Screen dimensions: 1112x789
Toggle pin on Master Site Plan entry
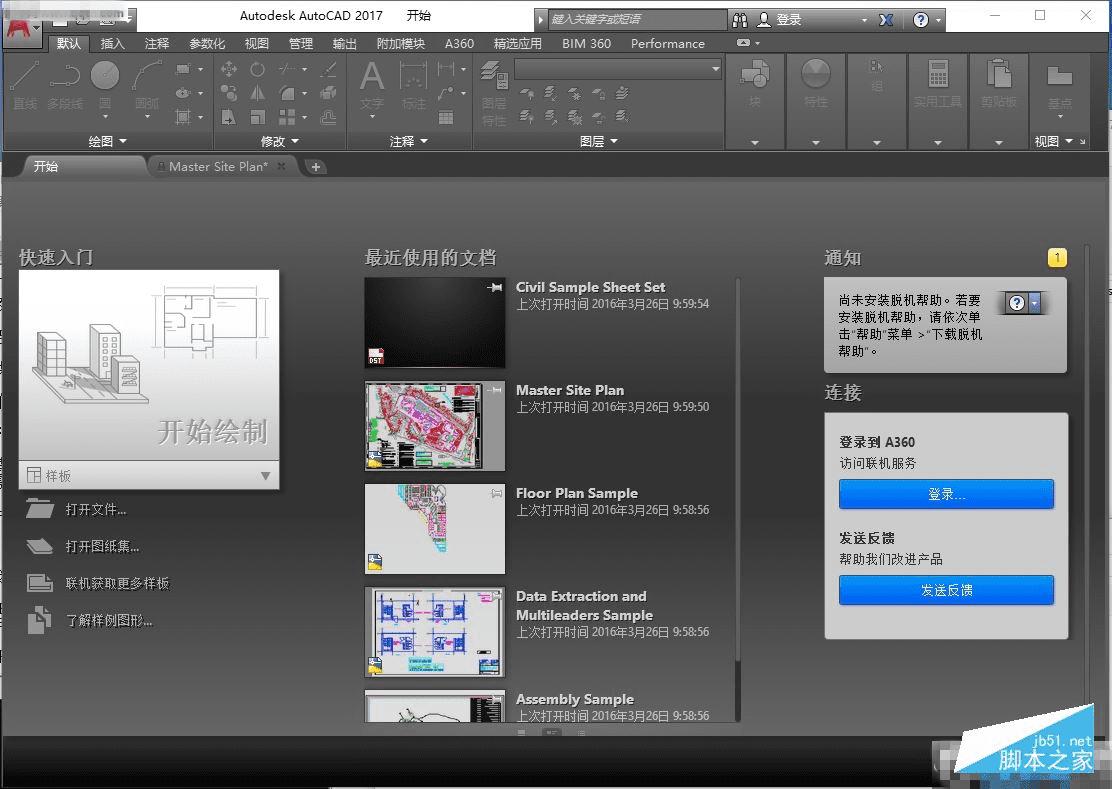pyautogui.click(x=494, y=391)
